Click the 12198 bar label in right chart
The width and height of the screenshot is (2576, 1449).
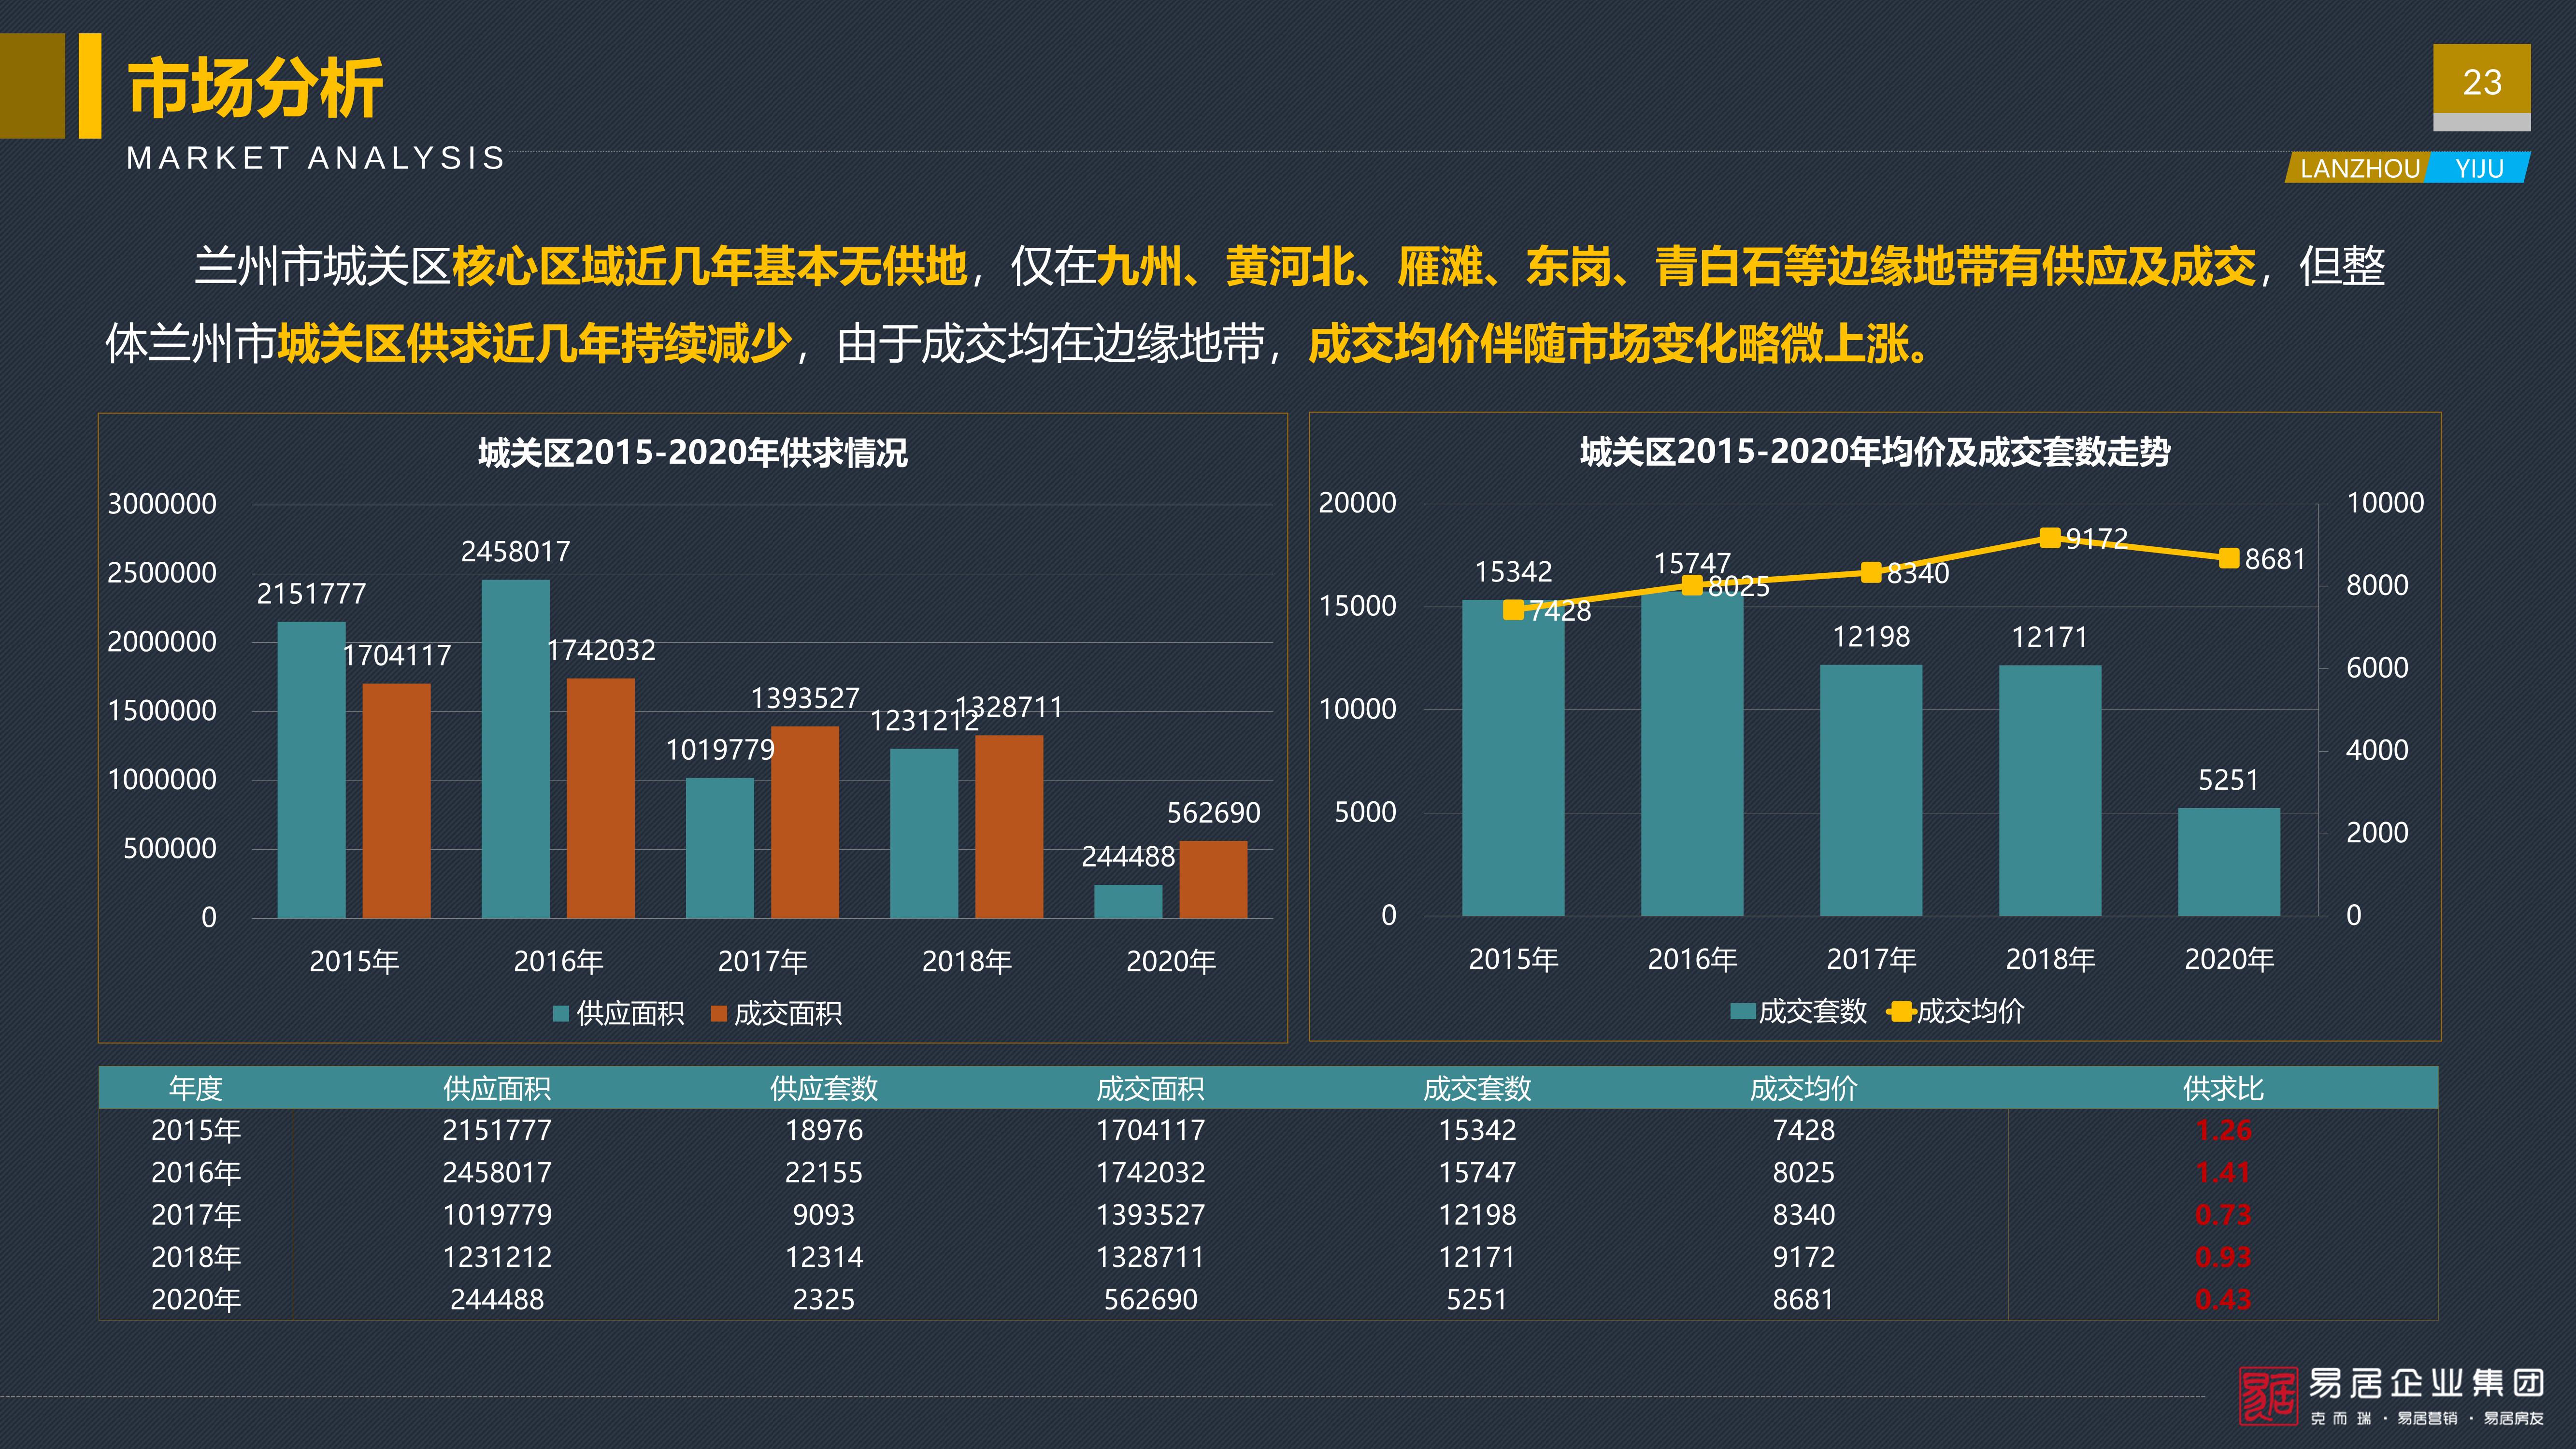(x=1871, y=637)
